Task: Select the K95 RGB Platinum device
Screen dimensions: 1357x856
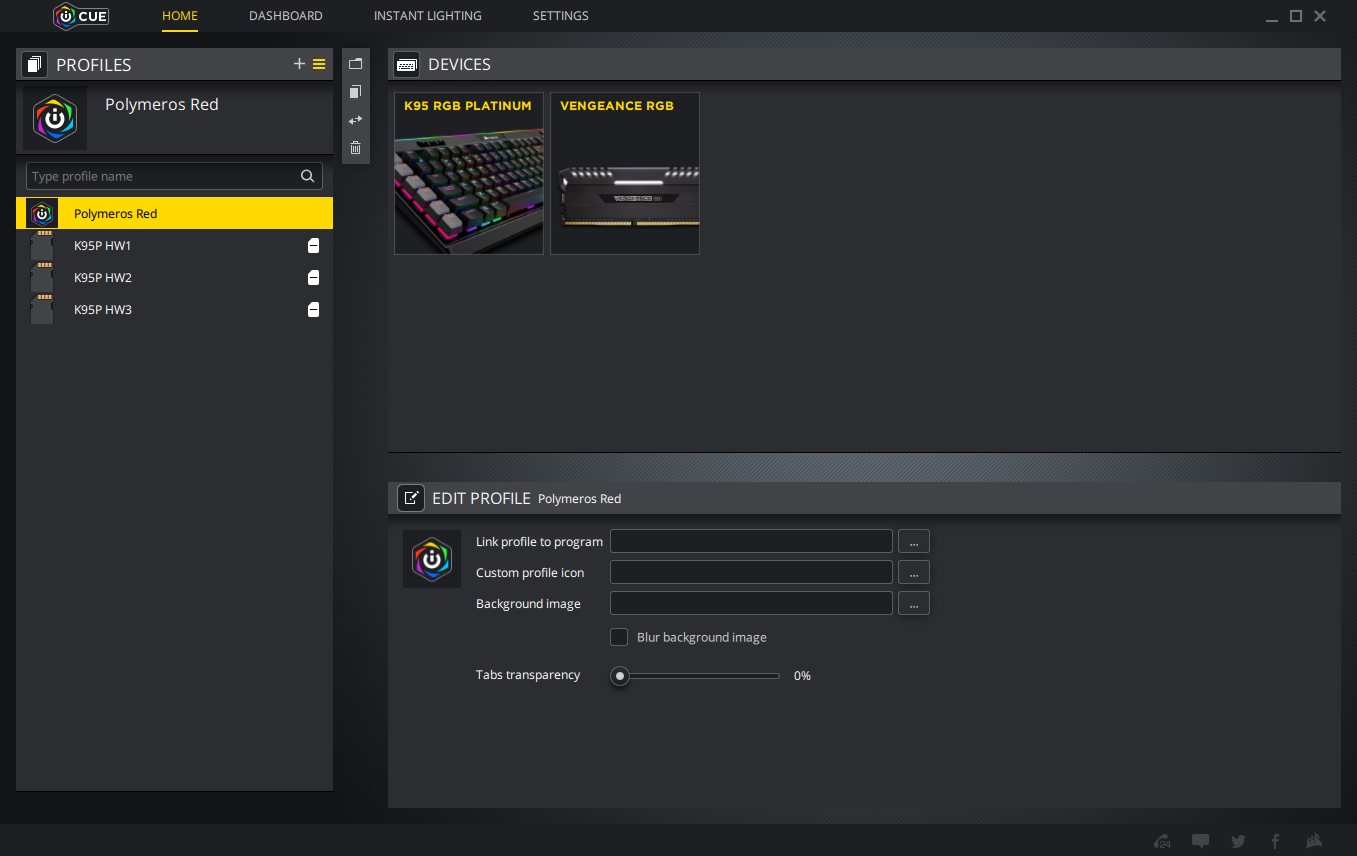Action: click(x=469, y=174)
